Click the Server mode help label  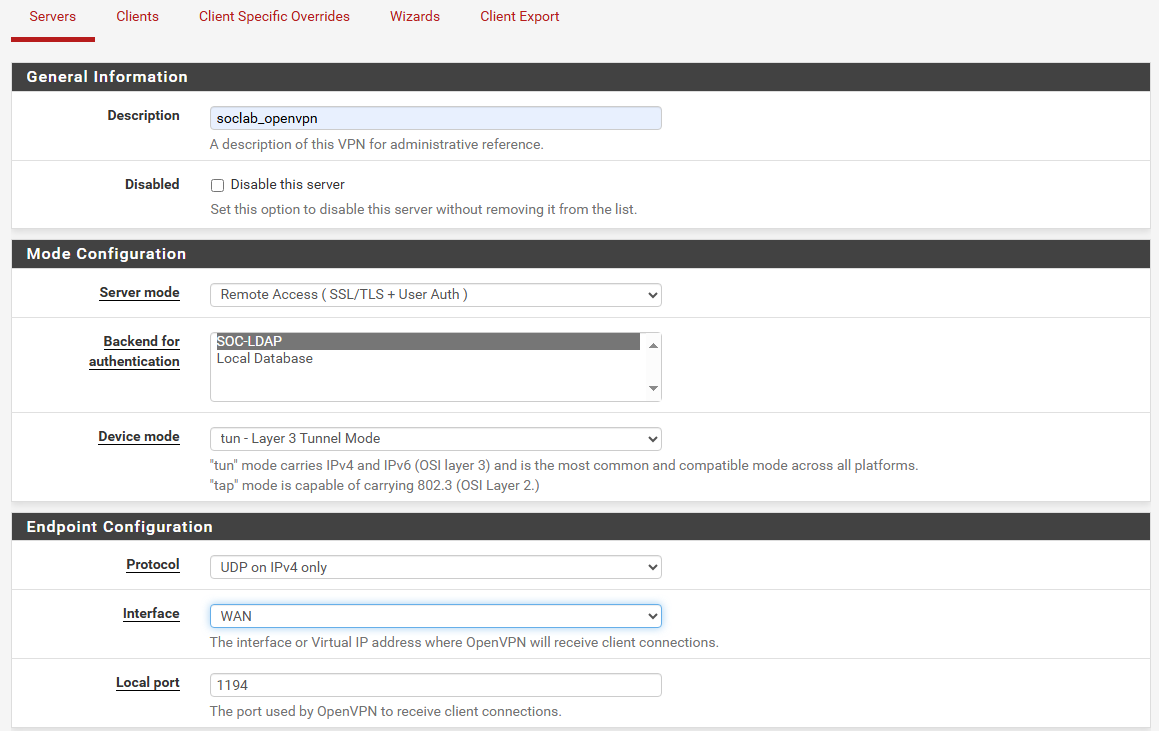click(x=140, y=293)
